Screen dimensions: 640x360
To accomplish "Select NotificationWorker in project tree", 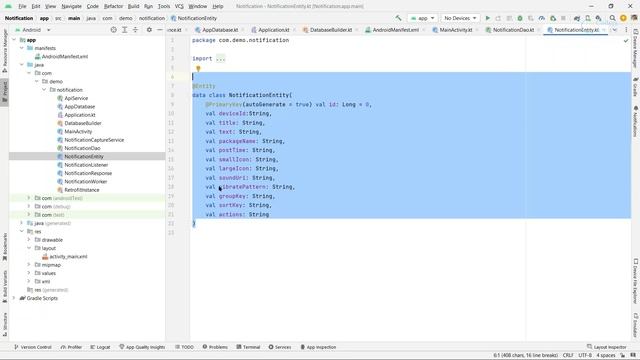I will [86, 181].
